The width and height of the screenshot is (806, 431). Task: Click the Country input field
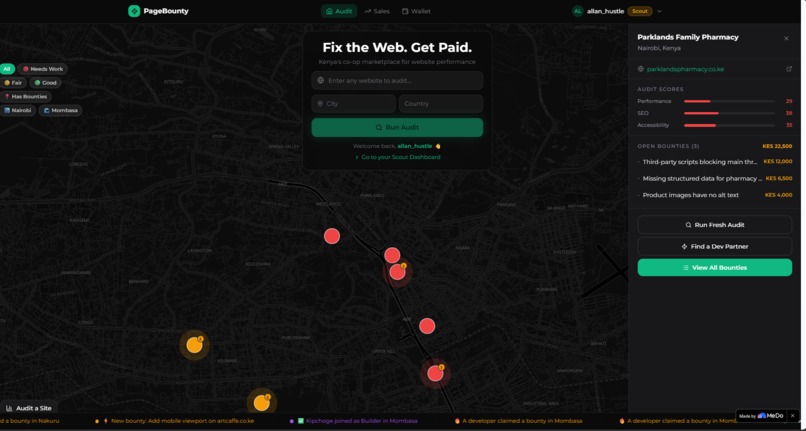(441, 103)
